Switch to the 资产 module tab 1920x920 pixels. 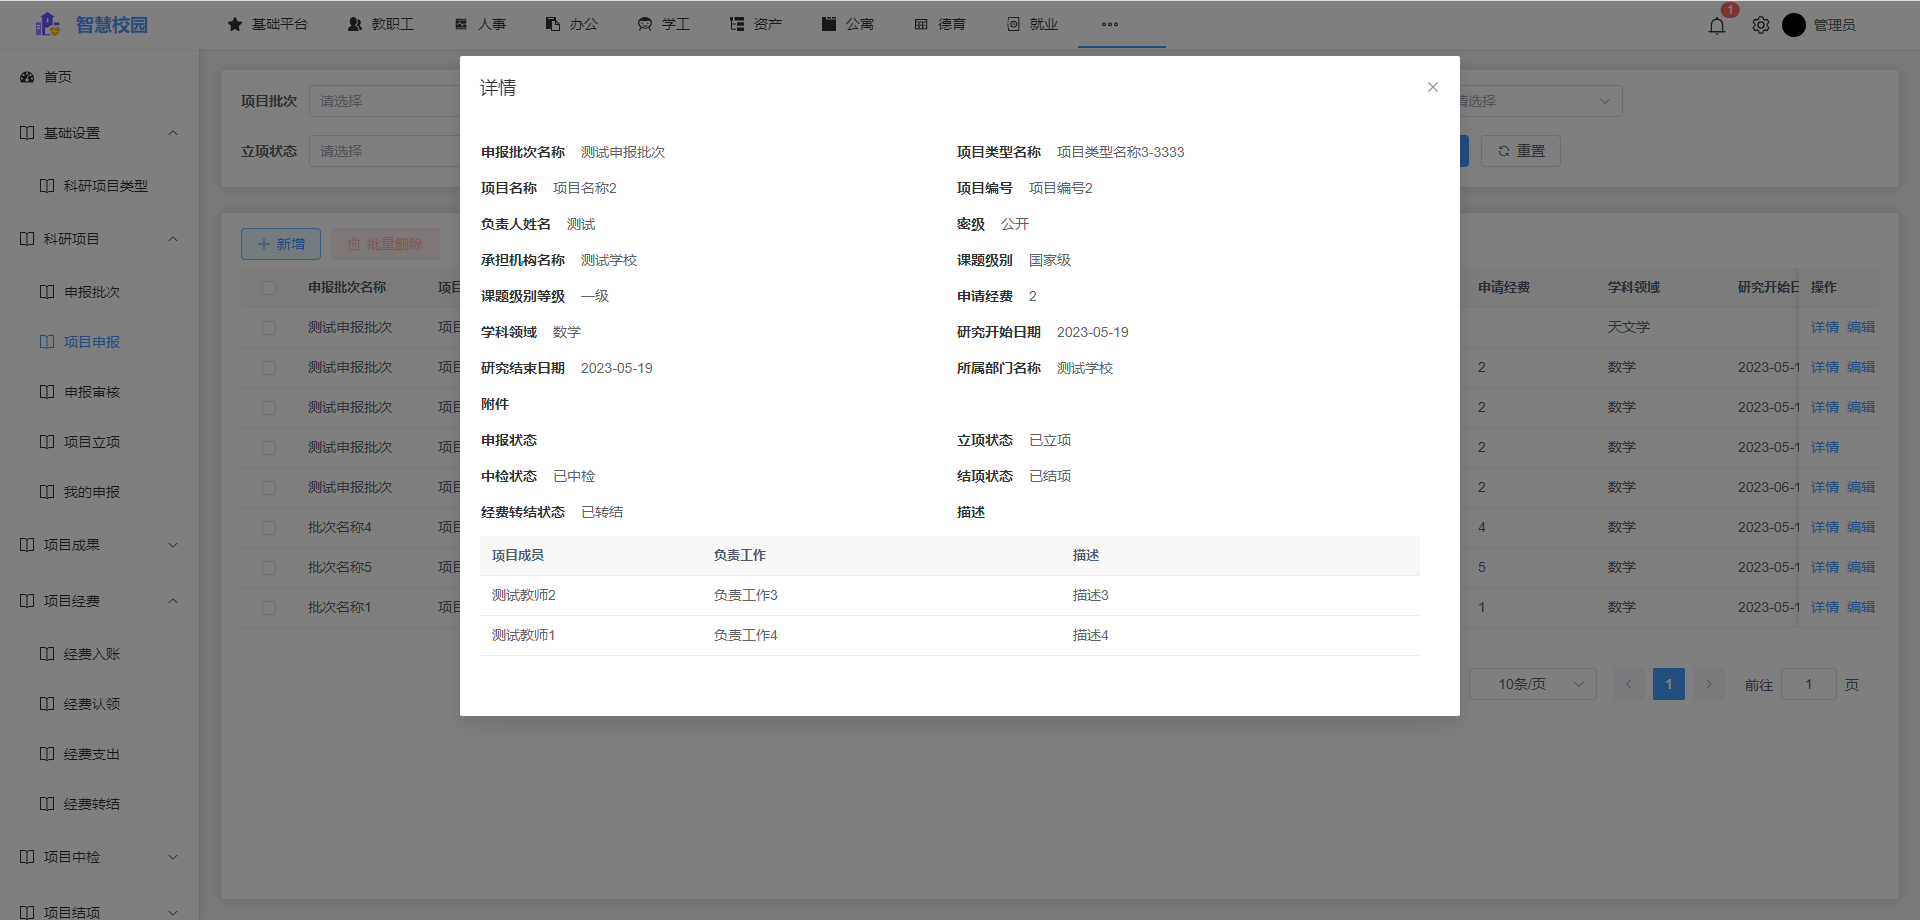click(x=756, y=24)
